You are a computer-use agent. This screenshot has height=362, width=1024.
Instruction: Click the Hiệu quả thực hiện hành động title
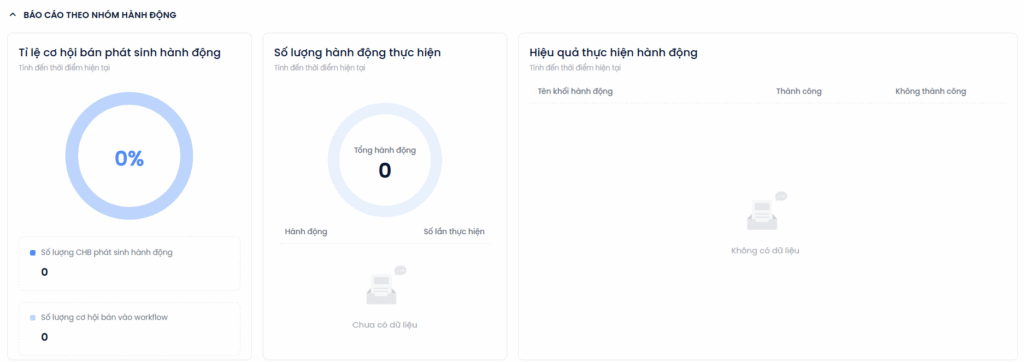tap(613, 53)
